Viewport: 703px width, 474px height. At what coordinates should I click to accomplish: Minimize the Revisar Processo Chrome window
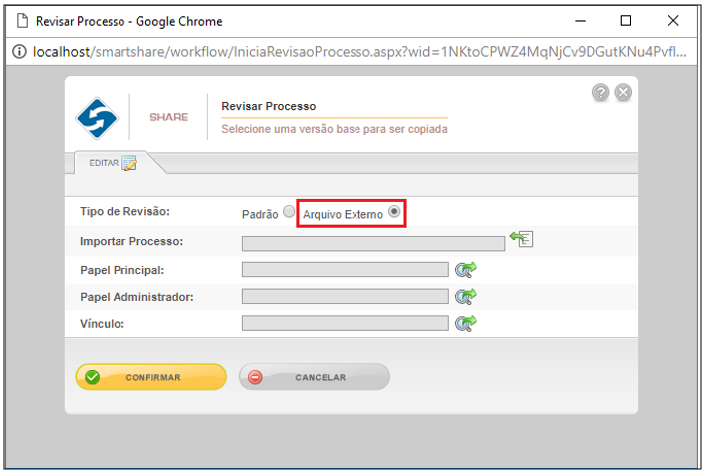[x=581, y=21]
